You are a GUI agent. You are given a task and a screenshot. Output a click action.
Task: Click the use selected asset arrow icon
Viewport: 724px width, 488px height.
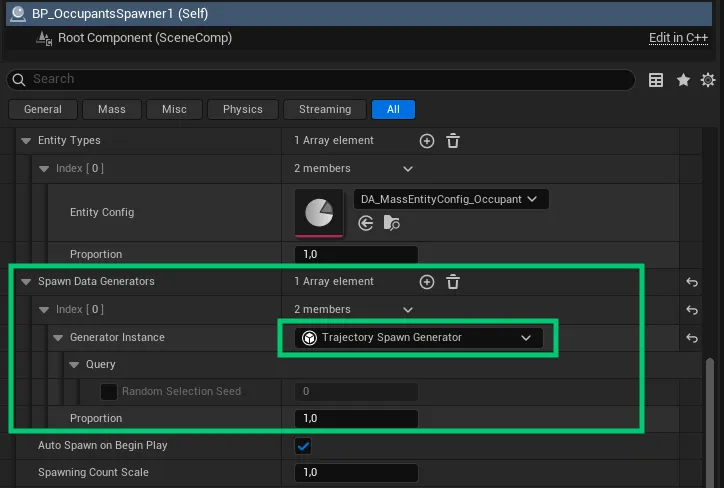click(366, 224)
